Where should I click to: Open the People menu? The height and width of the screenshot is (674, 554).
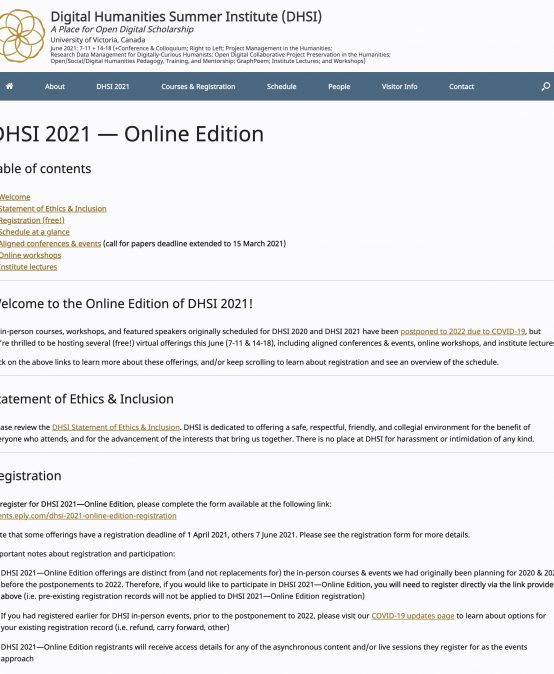pyautogui.click(x=339, y=86)
